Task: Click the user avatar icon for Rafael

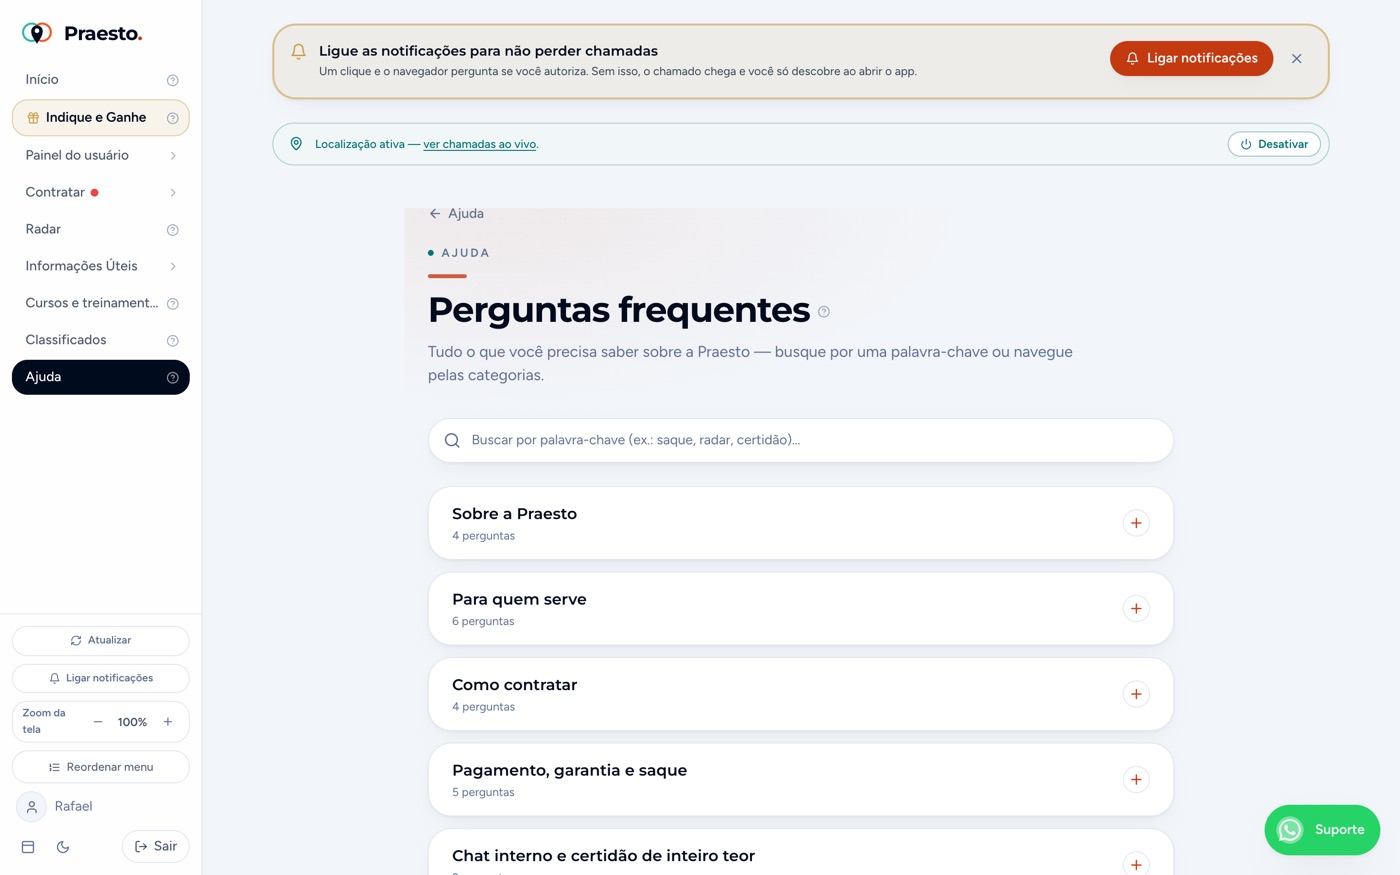Action: [31, 807]
